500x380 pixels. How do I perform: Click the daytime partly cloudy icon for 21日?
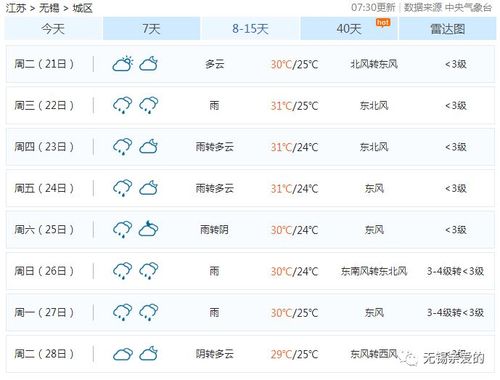(123, 64)
